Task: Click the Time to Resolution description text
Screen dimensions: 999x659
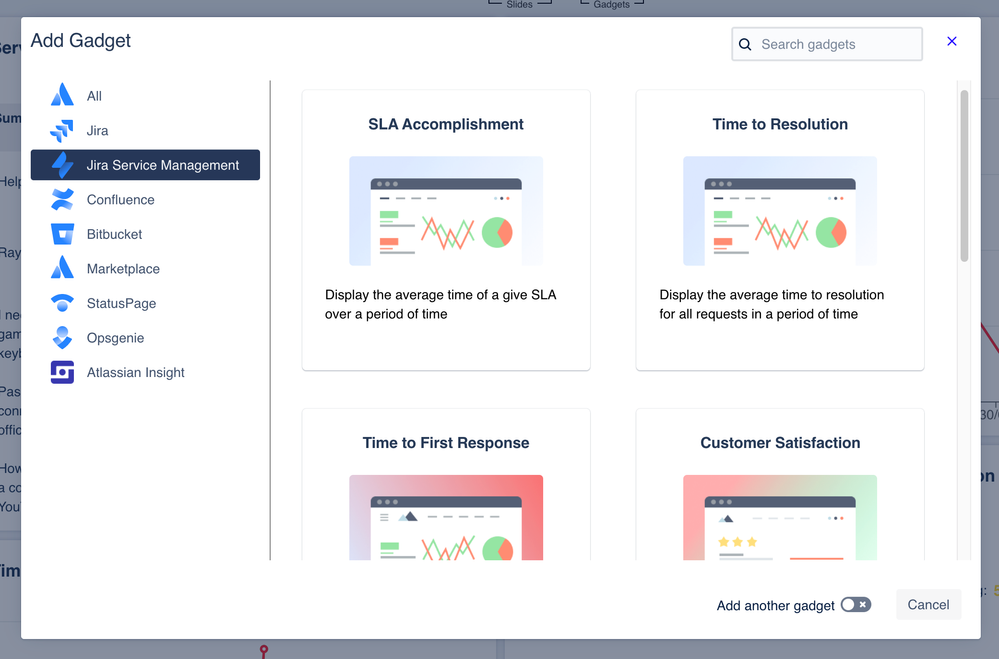Action: [772, 305]
